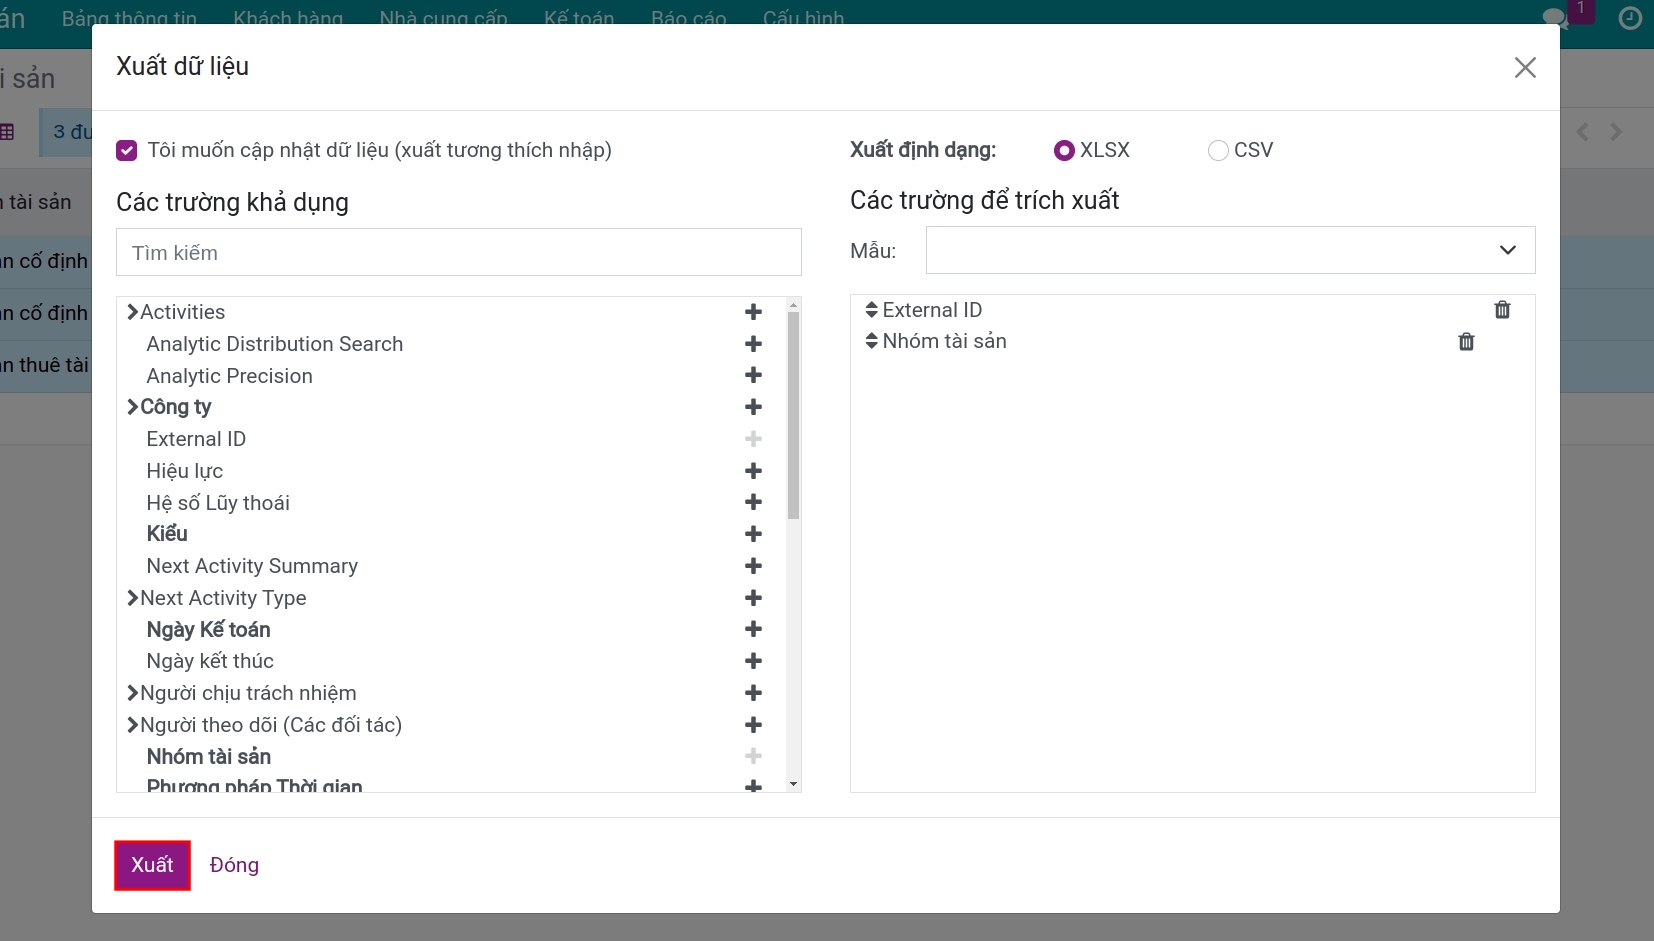Open Báo cáo menu in background

pyautogui.click(x=689, y=17)
